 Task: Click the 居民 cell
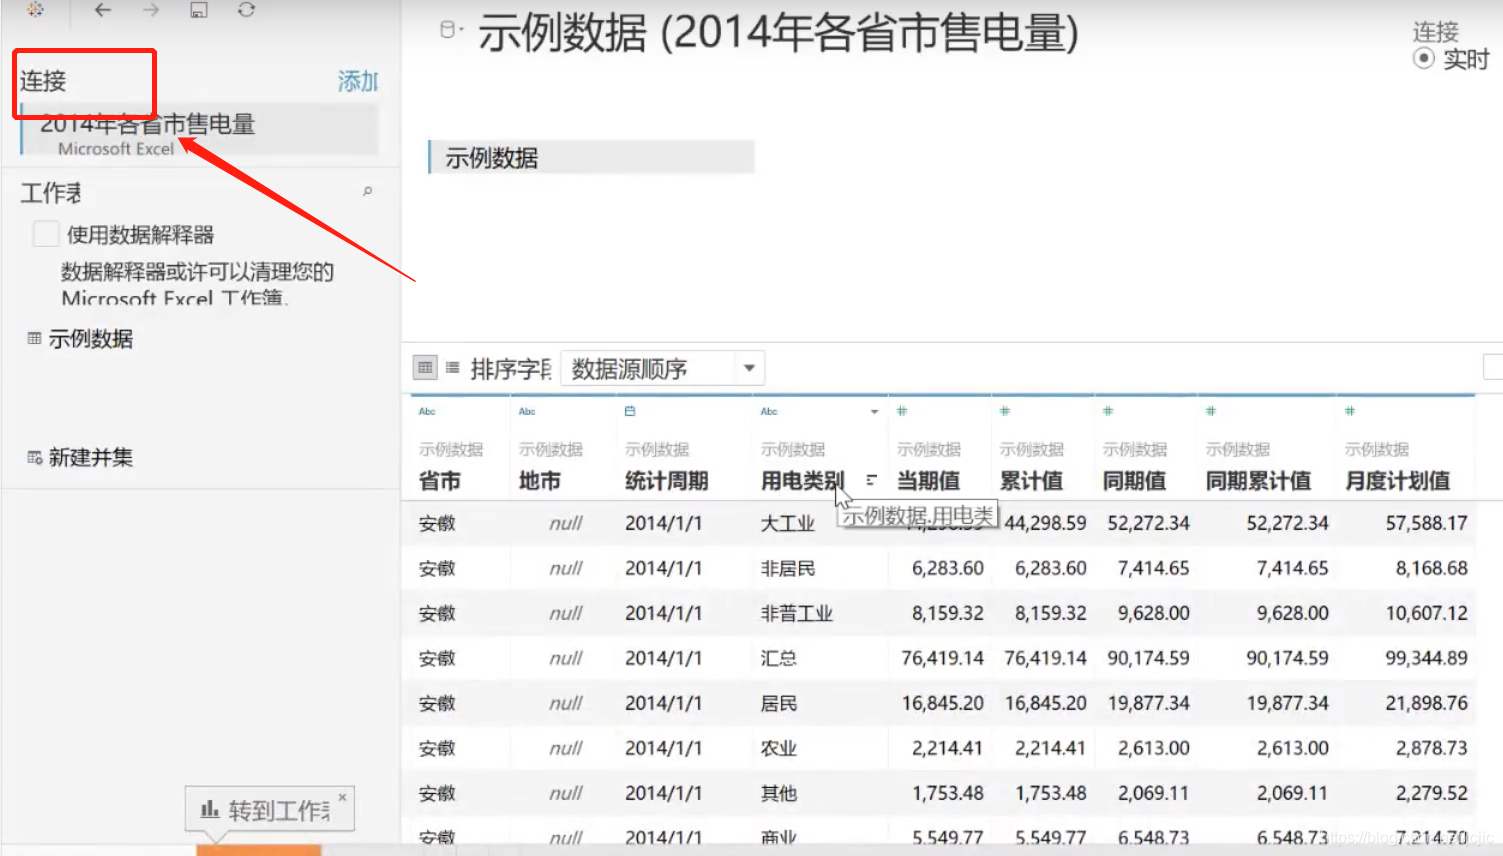(x=779, y=703)
